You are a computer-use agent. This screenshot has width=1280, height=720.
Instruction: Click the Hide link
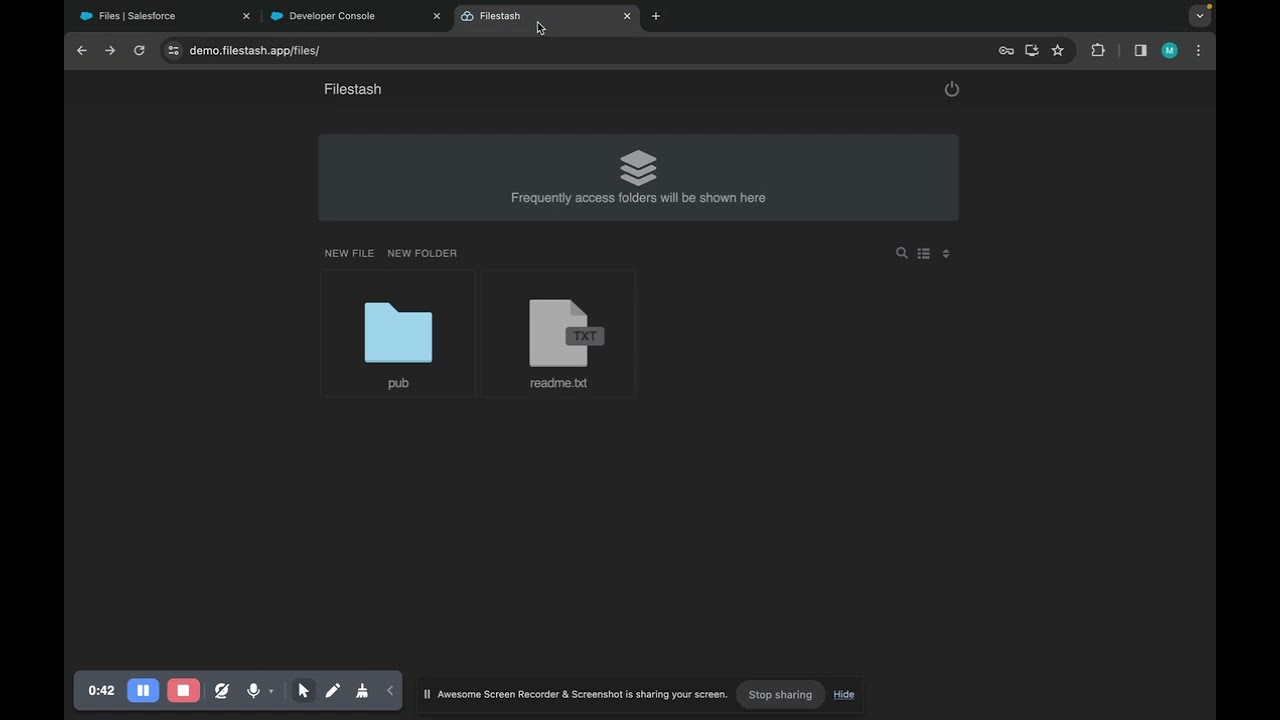pos(844,694)
